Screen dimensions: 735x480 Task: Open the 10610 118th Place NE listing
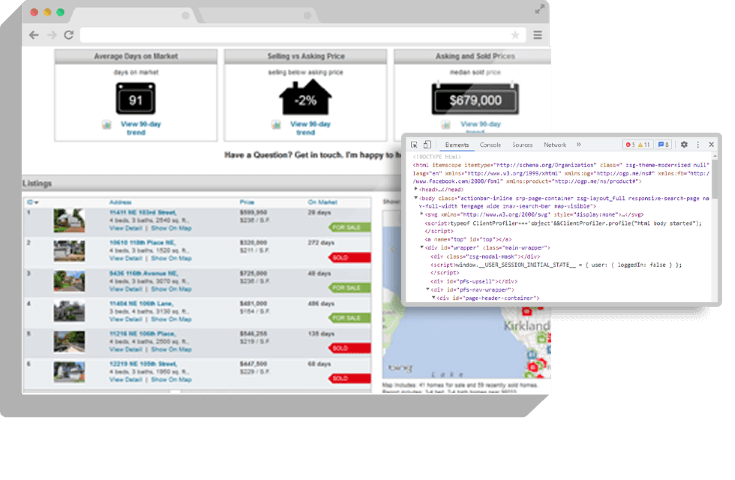pyautogui.click(x=142, y=242)
